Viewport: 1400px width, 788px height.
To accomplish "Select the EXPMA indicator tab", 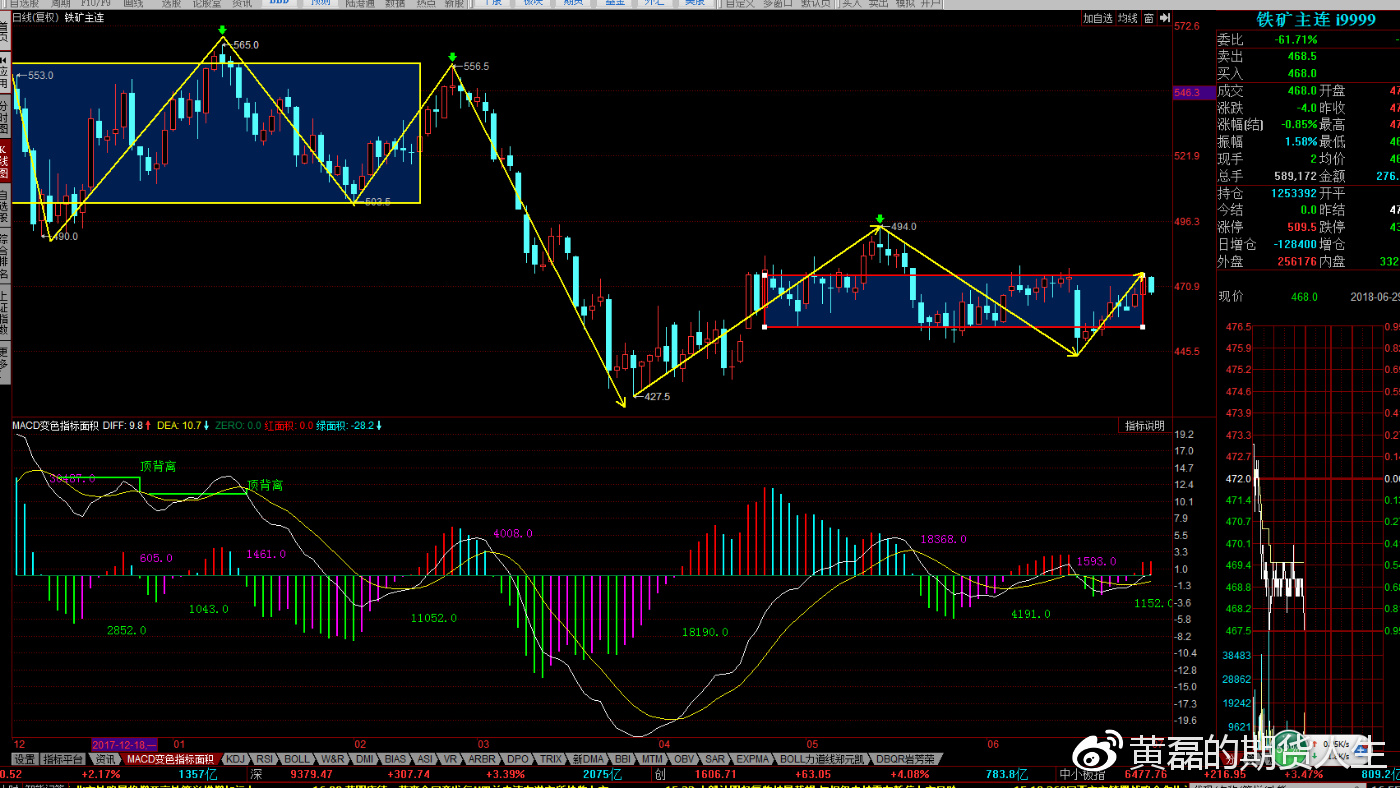I will (x=751, y=759).
